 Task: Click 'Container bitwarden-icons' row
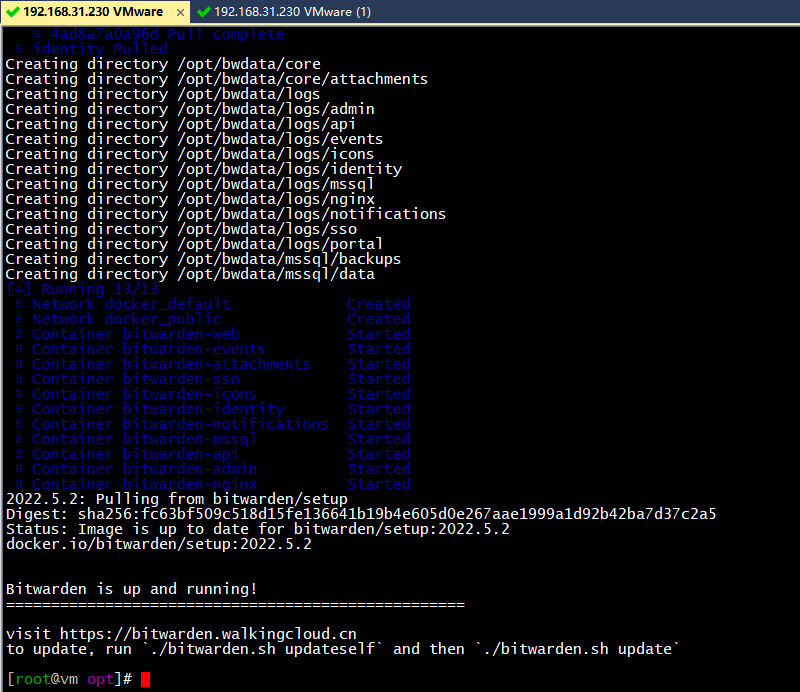[213, 394]
